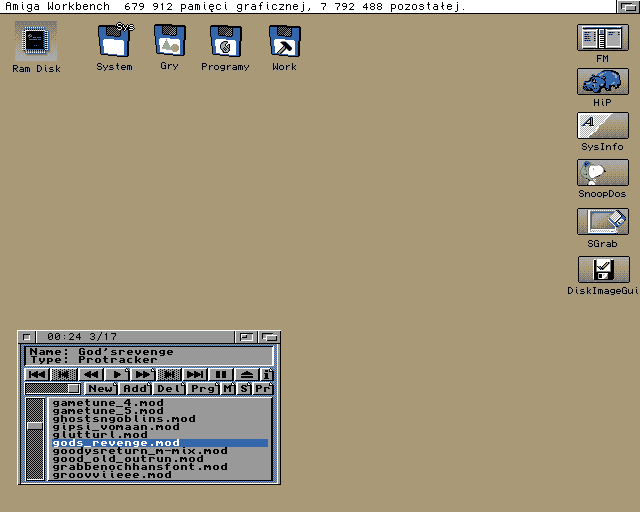Click the playlist vertical scrollbar knob
The image size is (640, 512).
click(x=35, y=426)
